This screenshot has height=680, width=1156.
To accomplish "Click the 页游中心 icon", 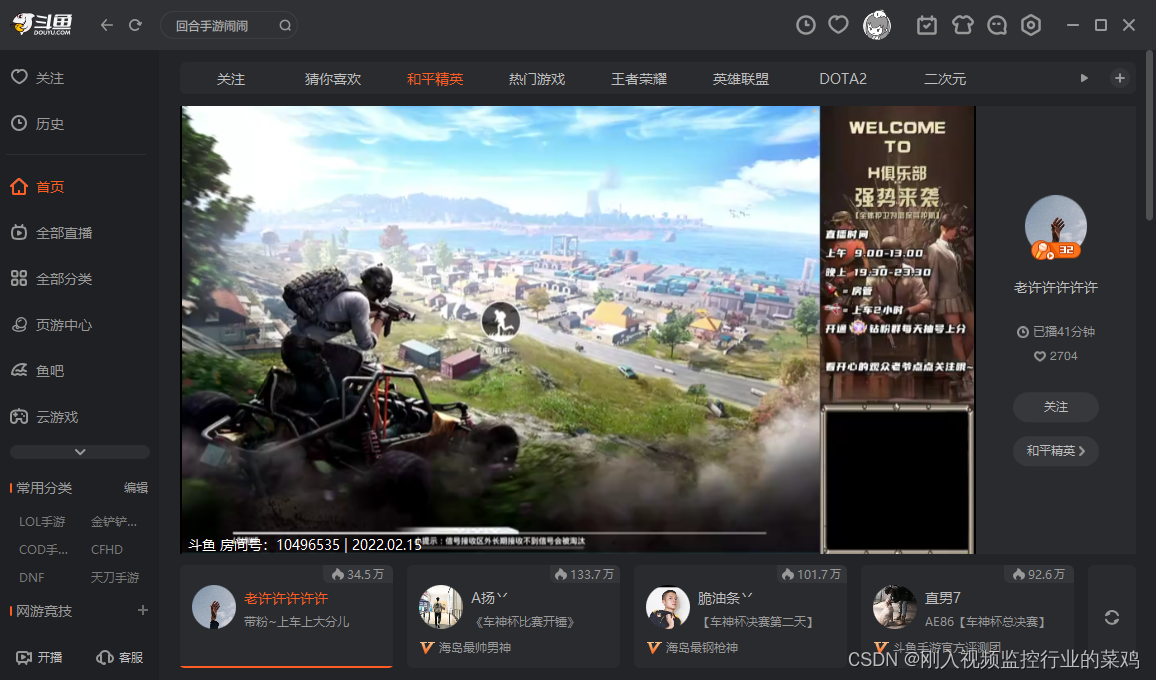I will pos(19,325).
